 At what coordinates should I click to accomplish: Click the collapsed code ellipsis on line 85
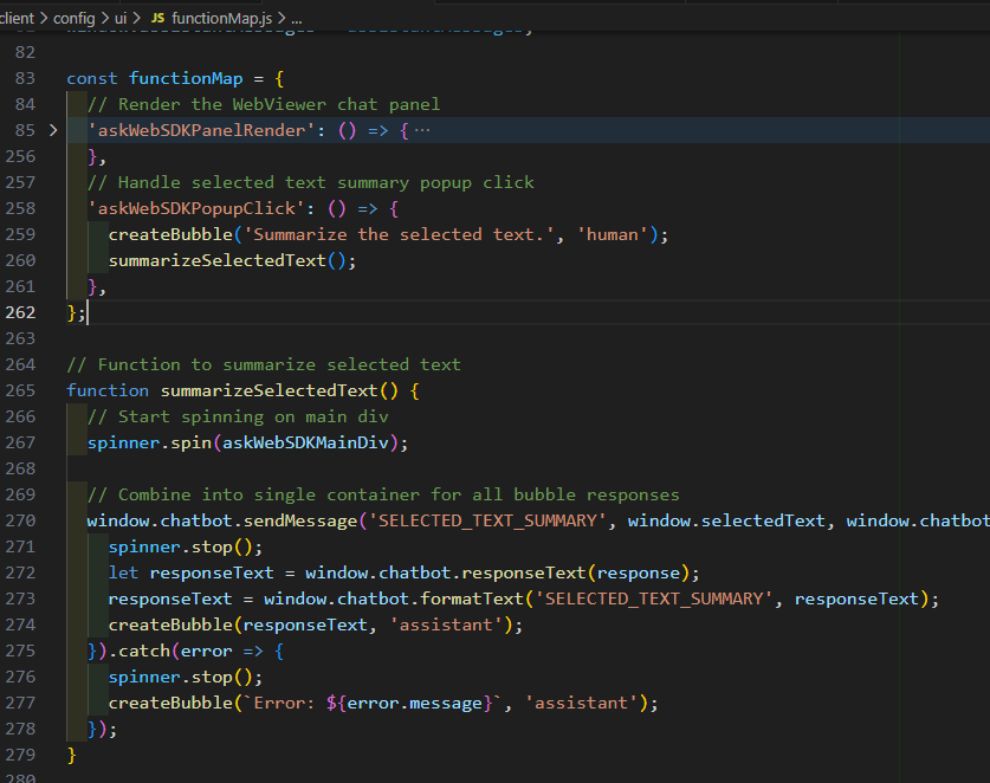(x=422, y=130)
